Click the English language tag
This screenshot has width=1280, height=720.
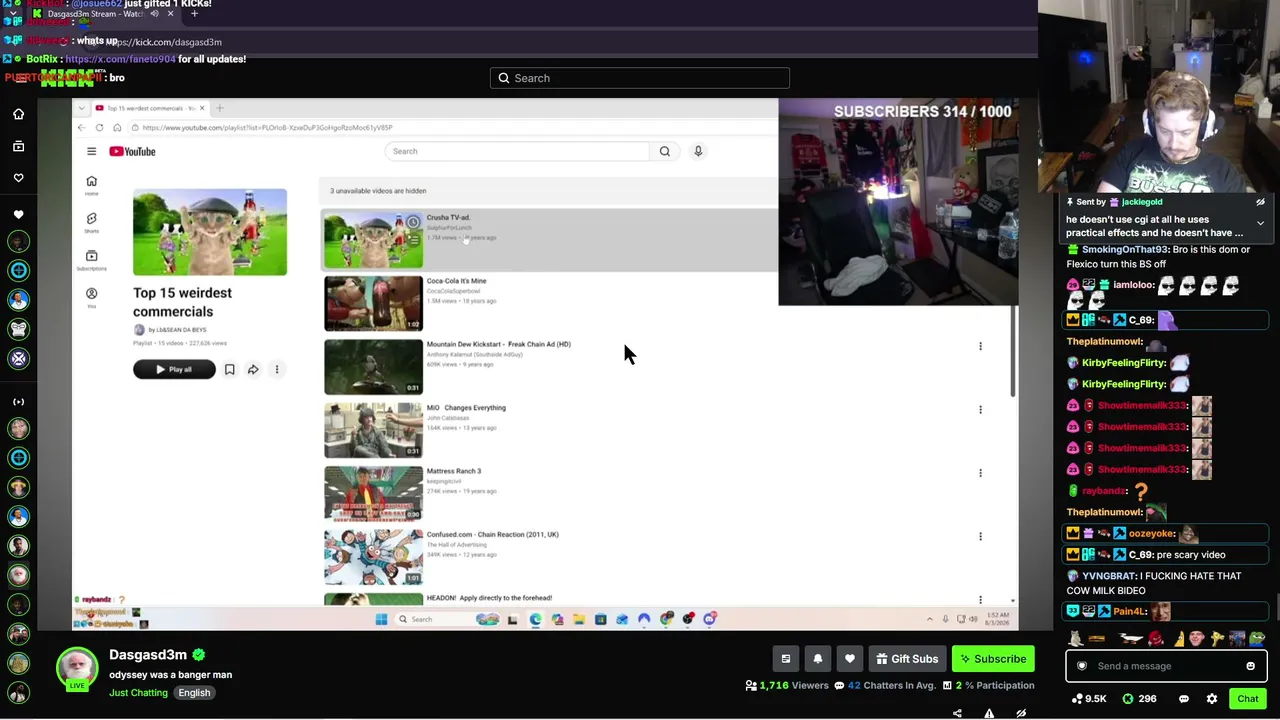pyautogui.click(x=194, y=693)
